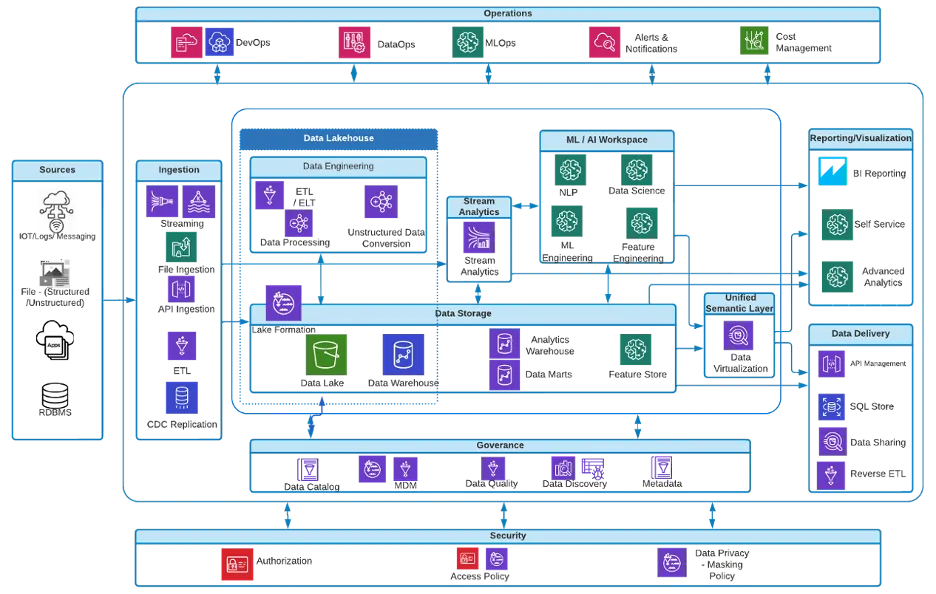Viewport: 936px width, 594px height.
Task: Click the Data Lakehouse header
Action: [x=338, y=139]
